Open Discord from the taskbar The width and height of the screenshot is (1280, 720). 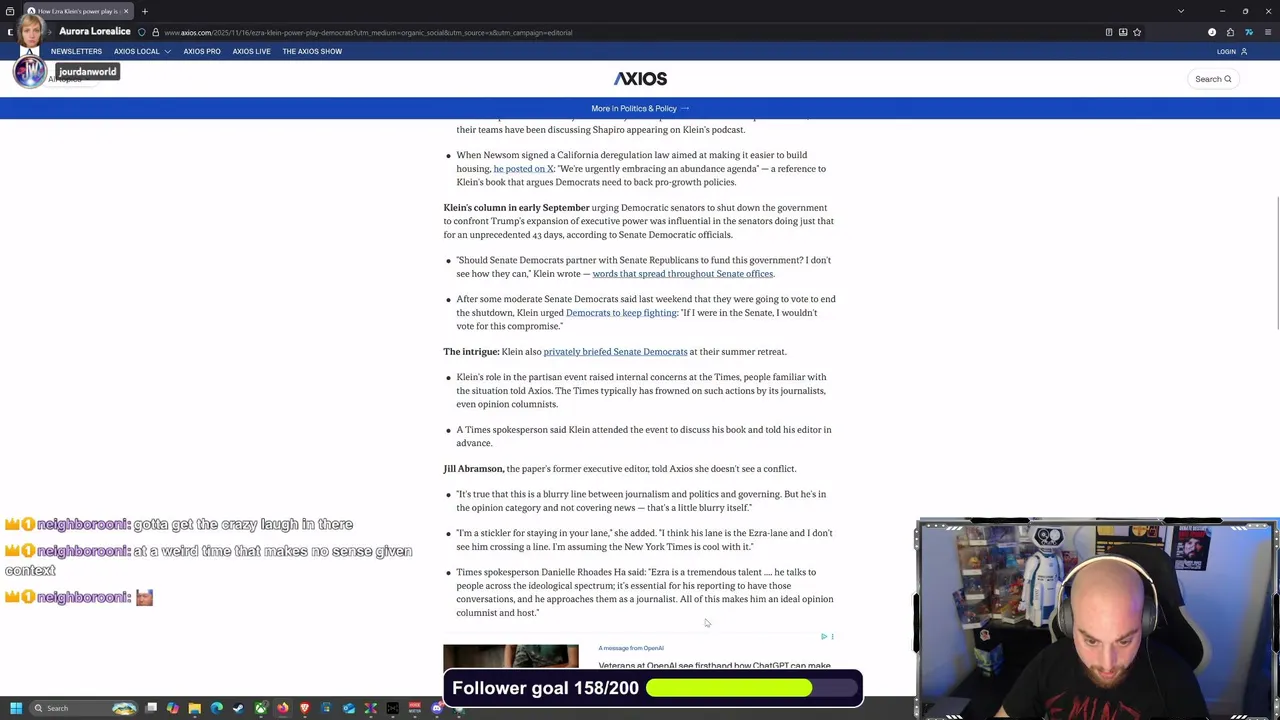click(x=437, y=708)
